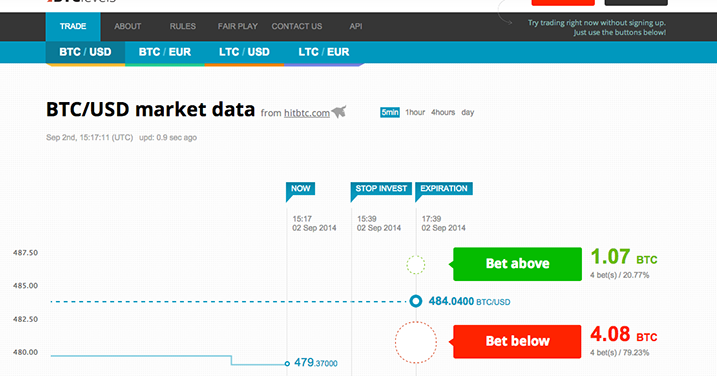Click the 15:17 02 Sep 2014 timestamp

[314, 223]
